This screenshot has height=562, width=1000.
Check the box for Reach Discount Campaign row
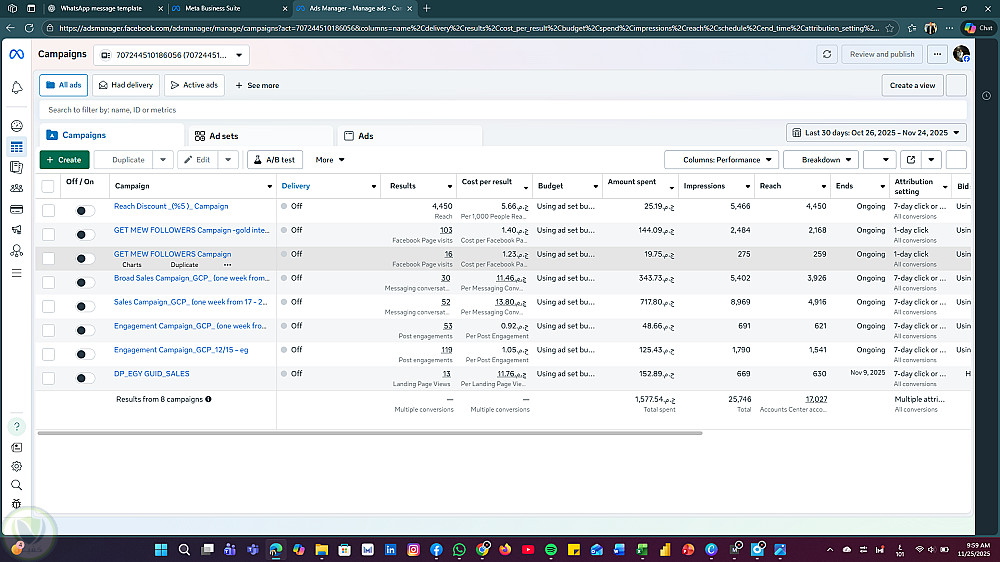point(48,211)
